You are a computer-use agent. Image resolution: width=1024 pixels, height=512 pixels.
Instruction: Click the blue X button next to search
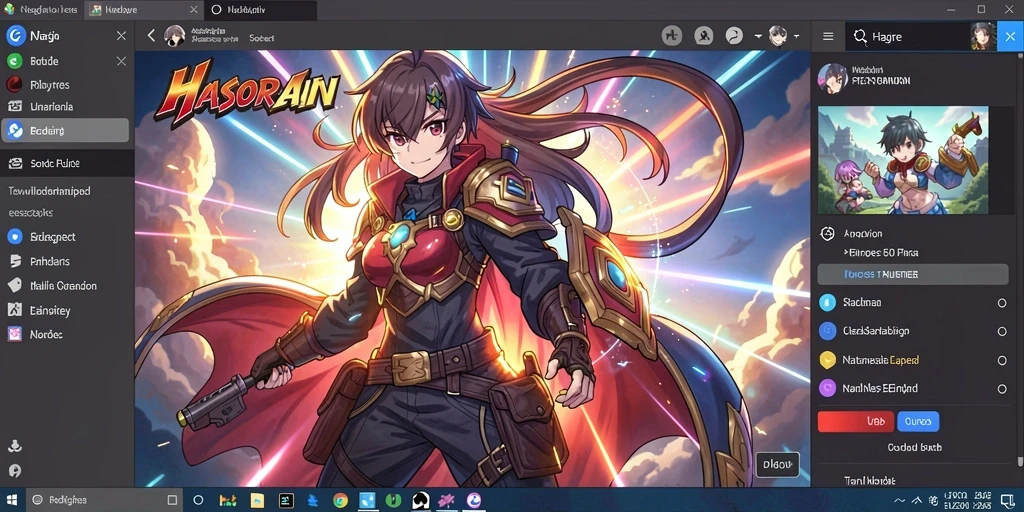[x=1010, y=37]
